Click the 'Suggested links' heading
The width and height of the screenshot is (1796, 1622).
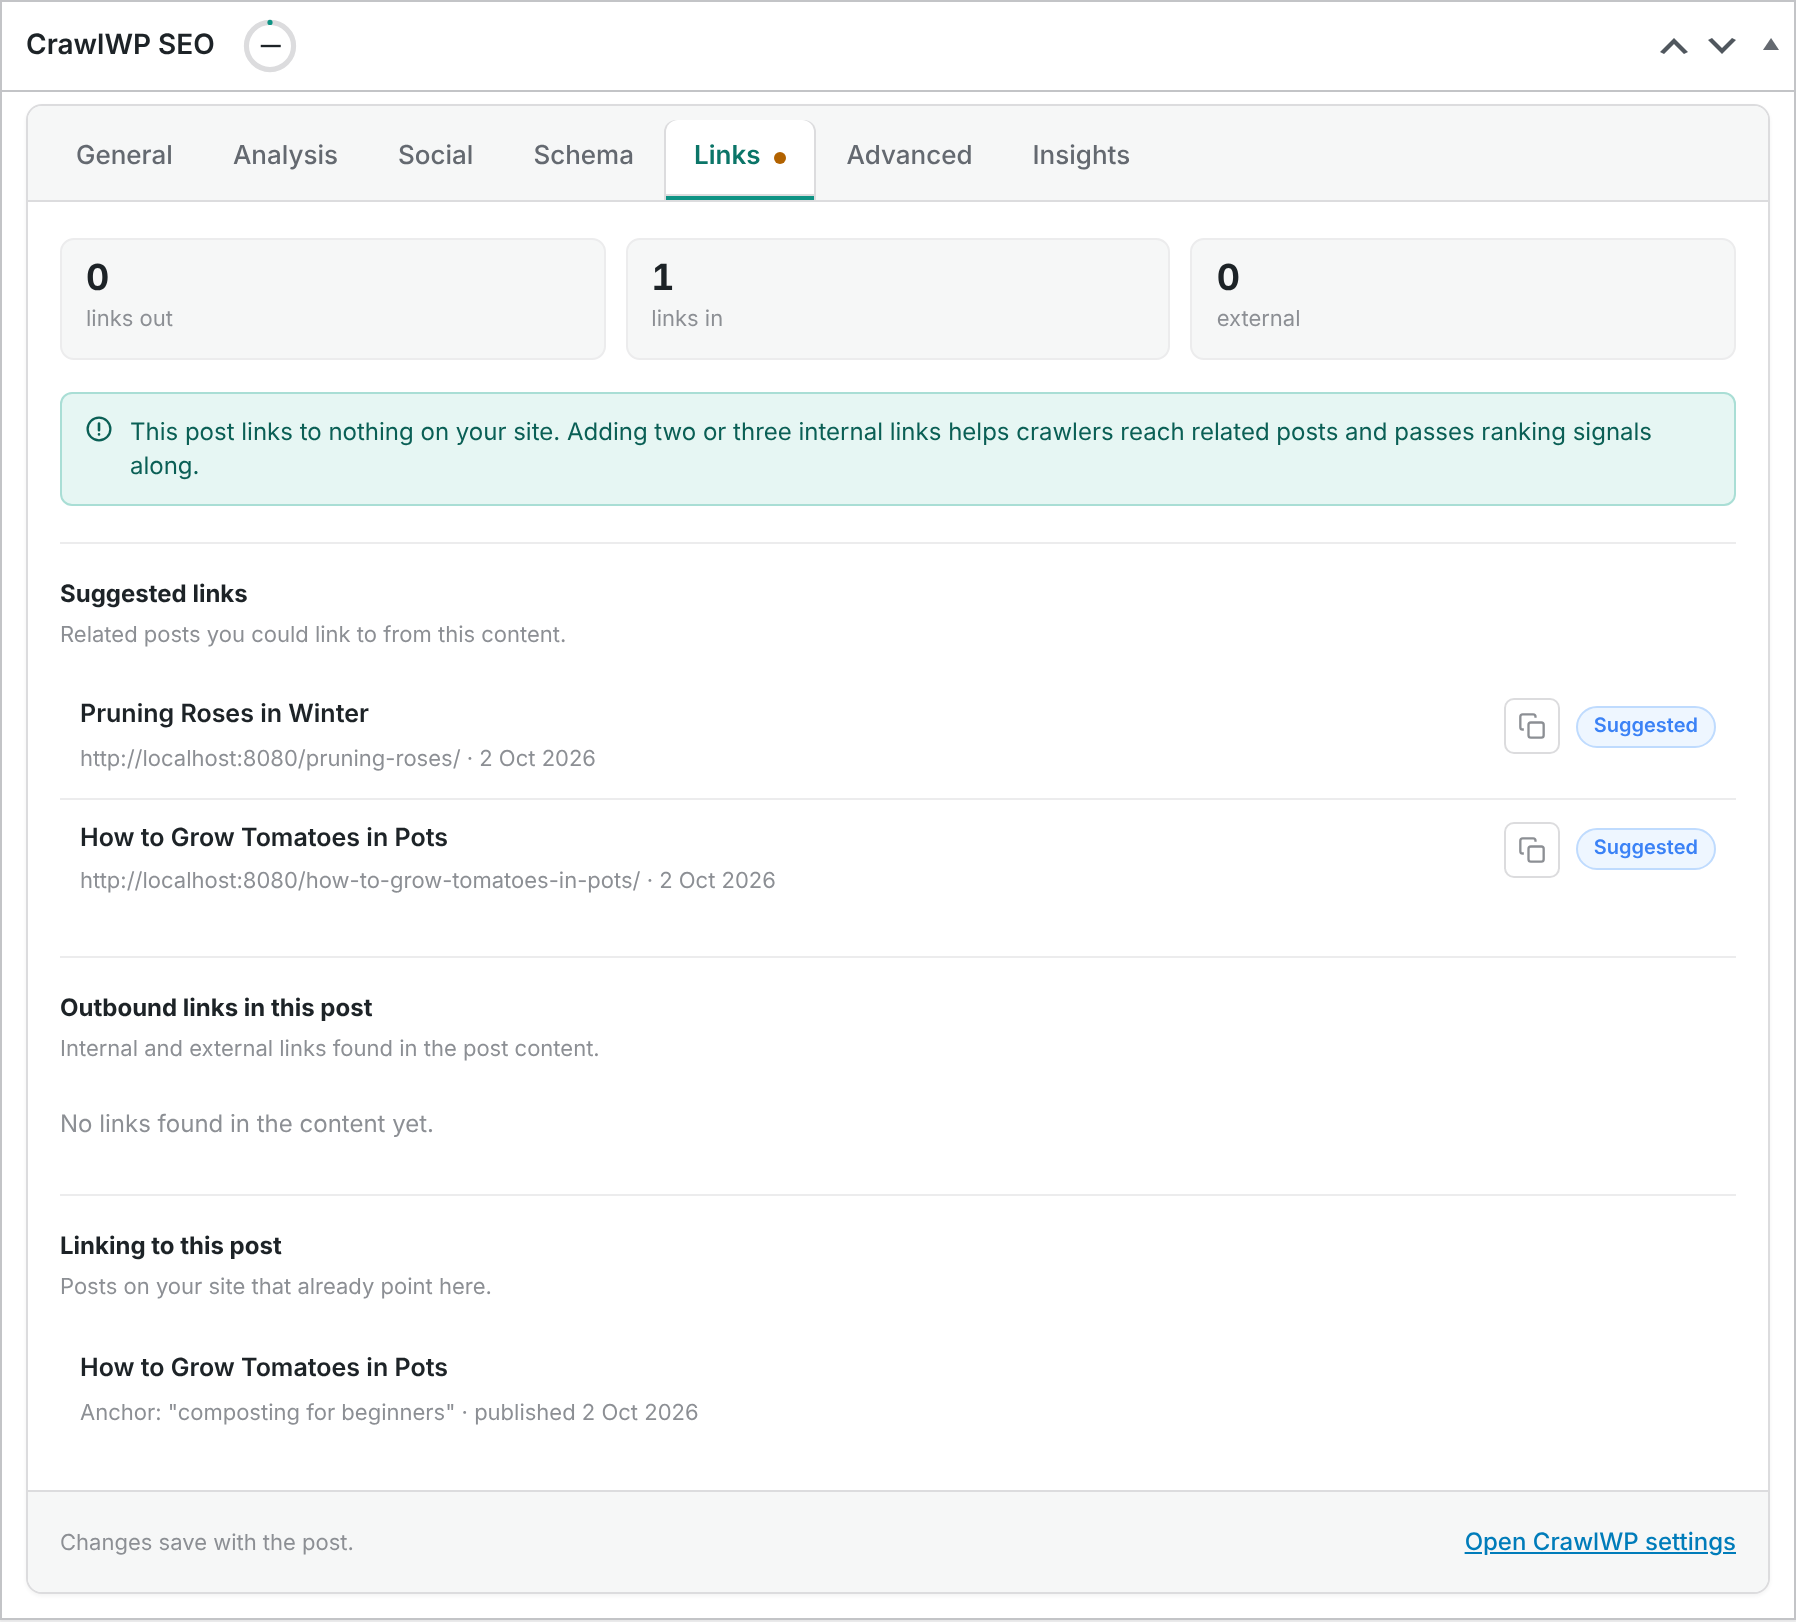pos(154,594)
